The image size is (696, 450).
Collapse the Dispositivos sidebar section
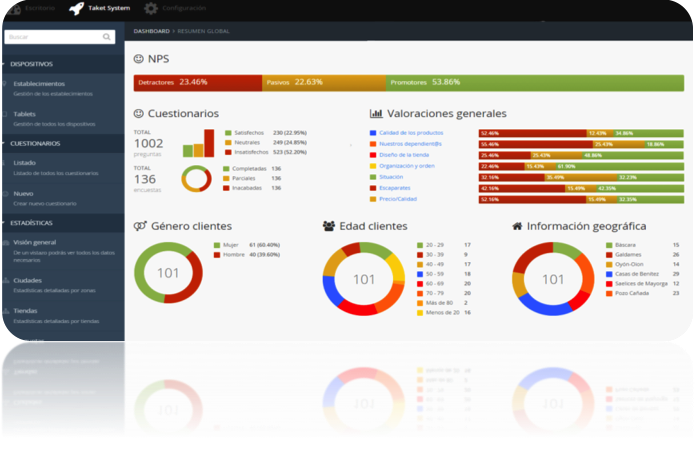coord(5,63)
